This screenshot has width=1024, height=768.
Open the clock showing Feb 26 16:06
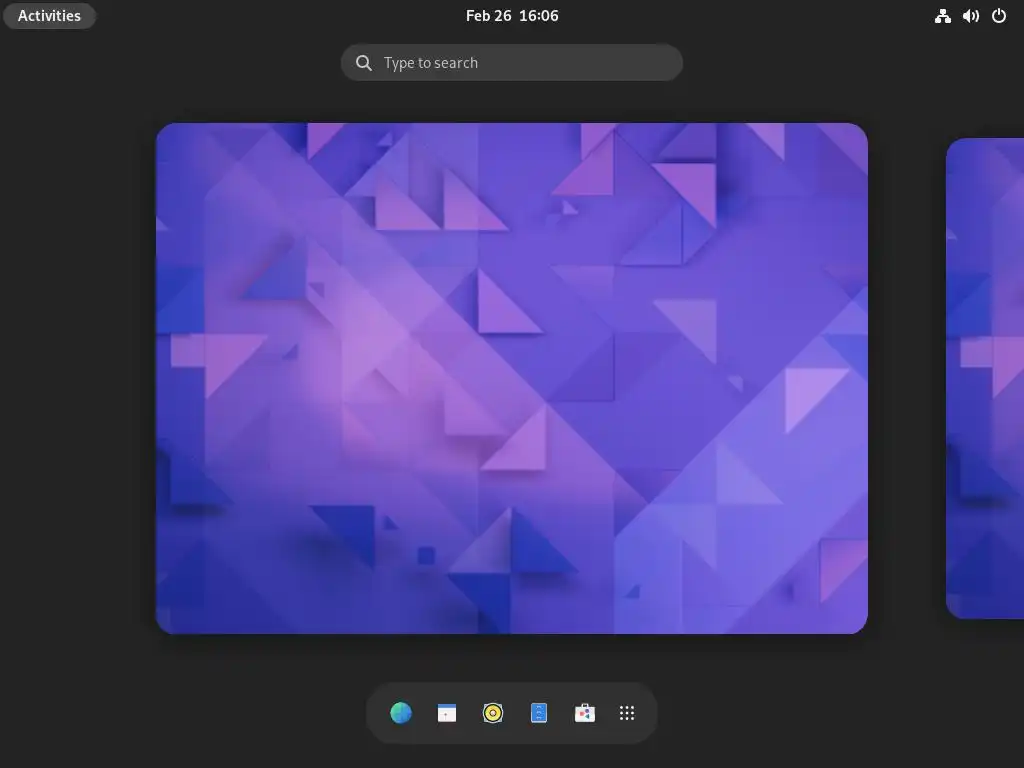click(x=512, y=16)
